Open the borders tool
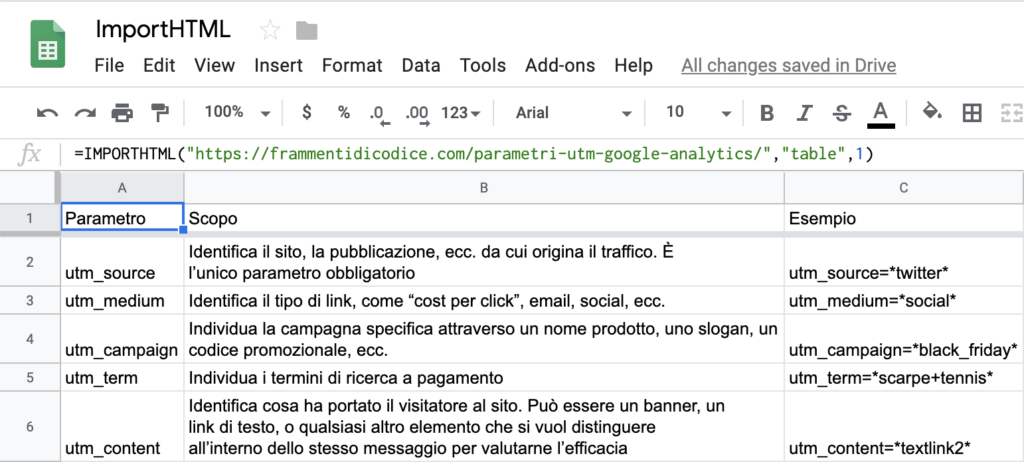 point(972,114)
